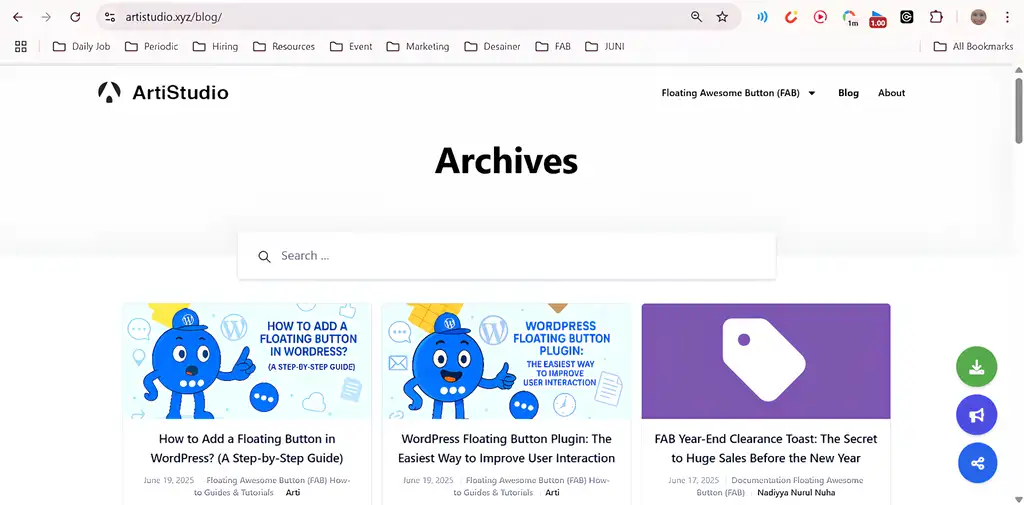Click author Nadiyya Nurul Nuha link

(796, 493)
